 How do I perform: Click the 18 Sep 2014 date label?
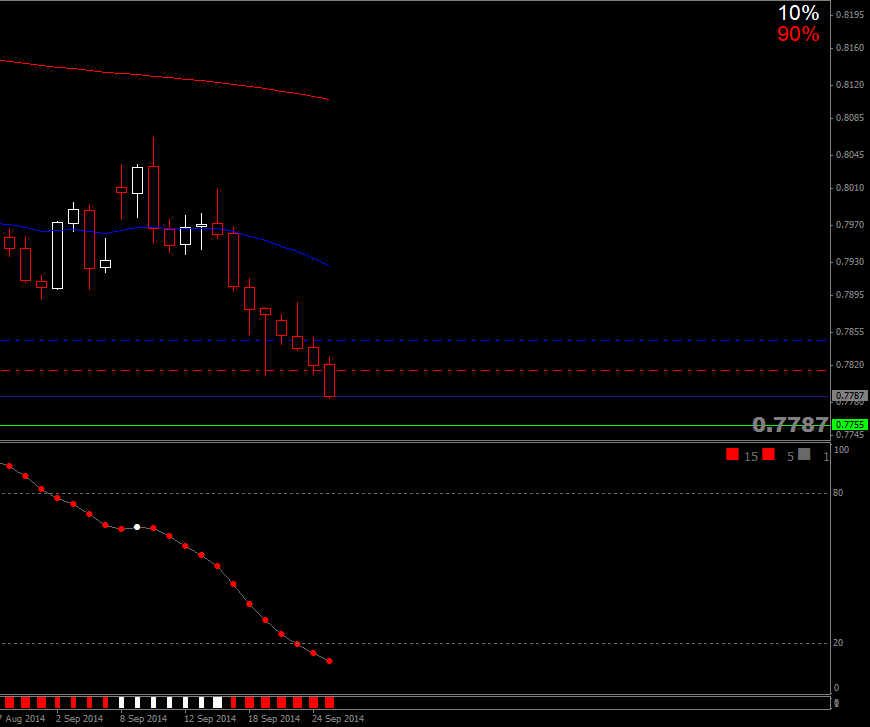pos(274,719)
